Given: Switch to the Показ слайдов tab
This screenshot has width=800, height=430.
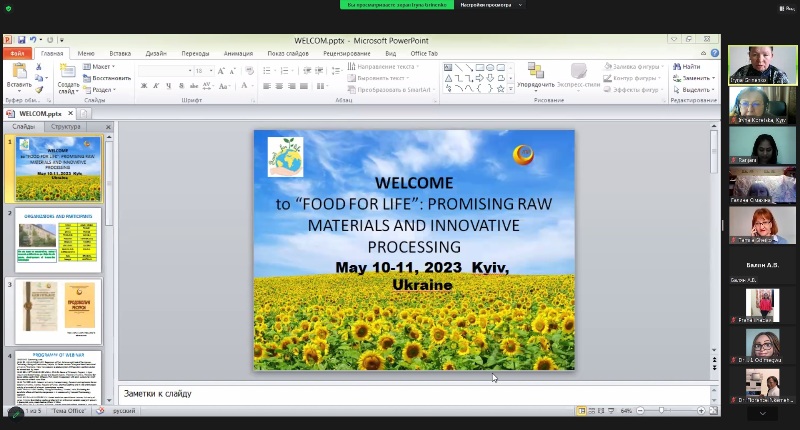Looking at the screenshot, I should (288, 53).
